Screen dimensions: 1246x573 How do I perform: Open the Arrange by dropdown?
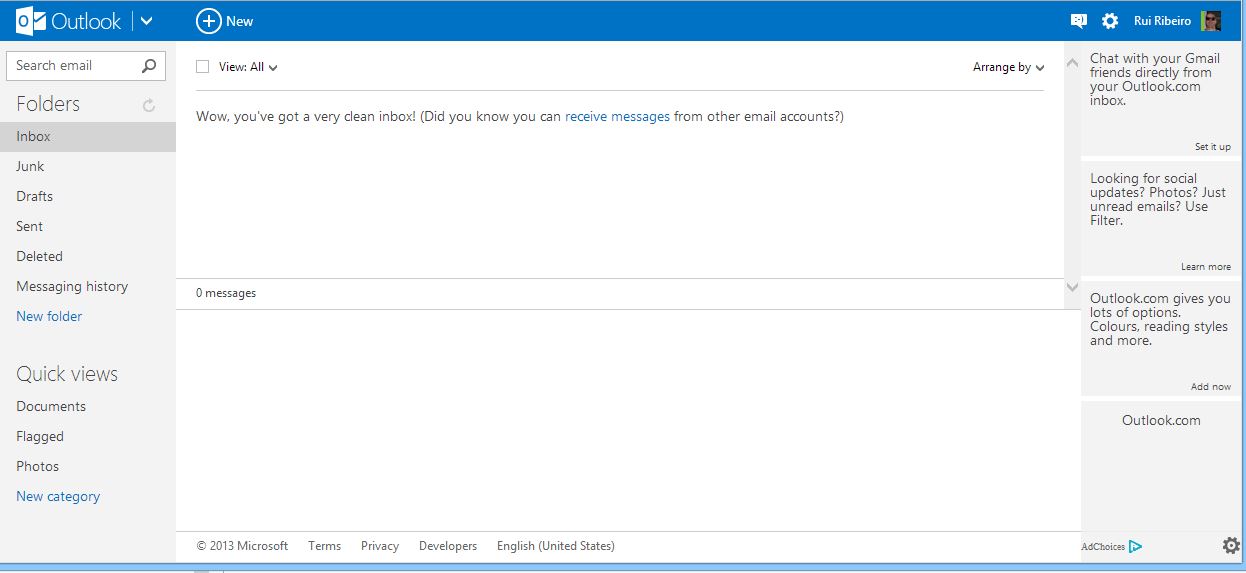tap(1008, 67)
